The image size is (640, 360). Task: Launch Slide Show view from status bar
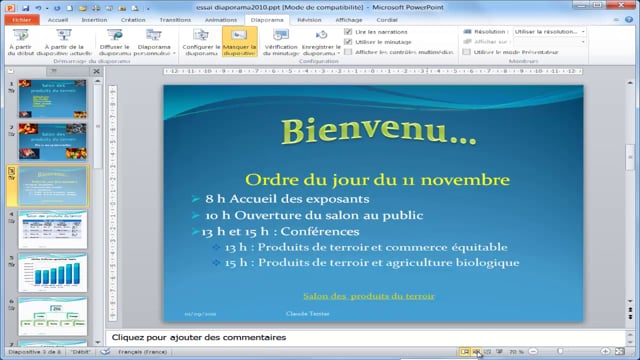coord(499,351)
